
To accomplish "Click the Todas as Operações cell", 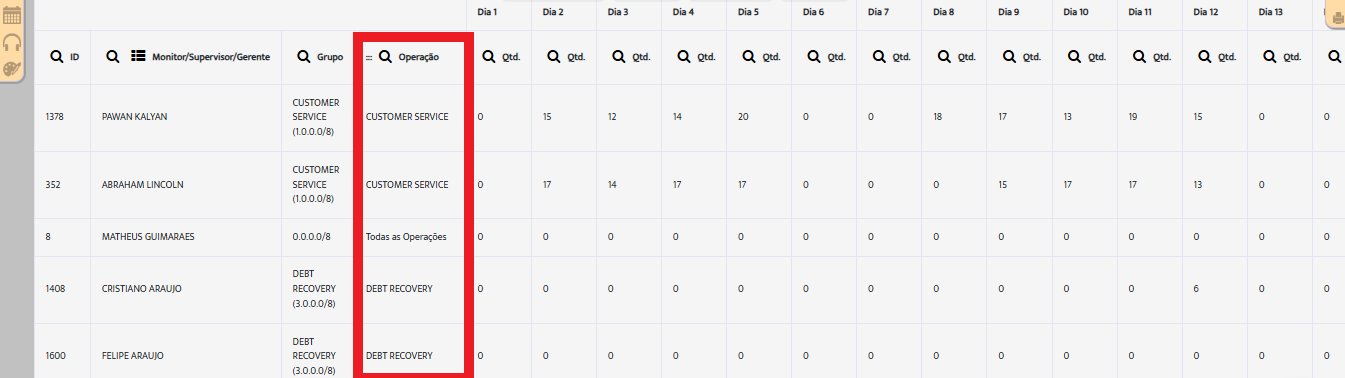I will pos(406,237).
